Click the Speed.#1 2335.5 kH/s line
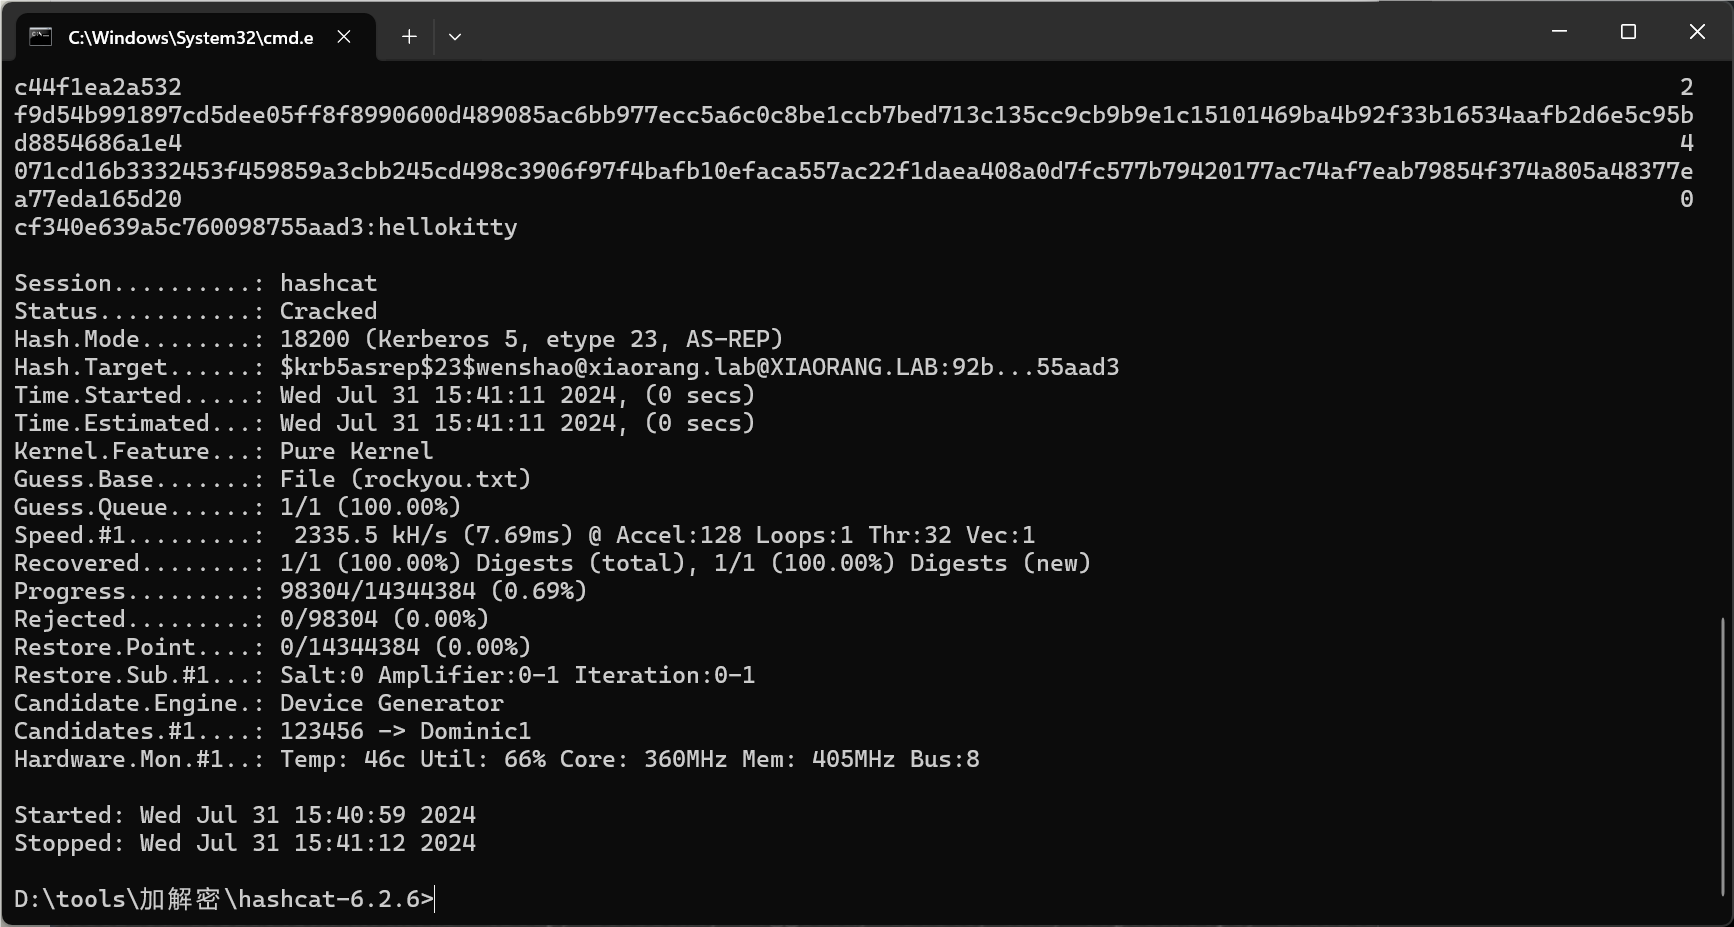This screenshot has width=1734, height=927. tap(525, 536)
